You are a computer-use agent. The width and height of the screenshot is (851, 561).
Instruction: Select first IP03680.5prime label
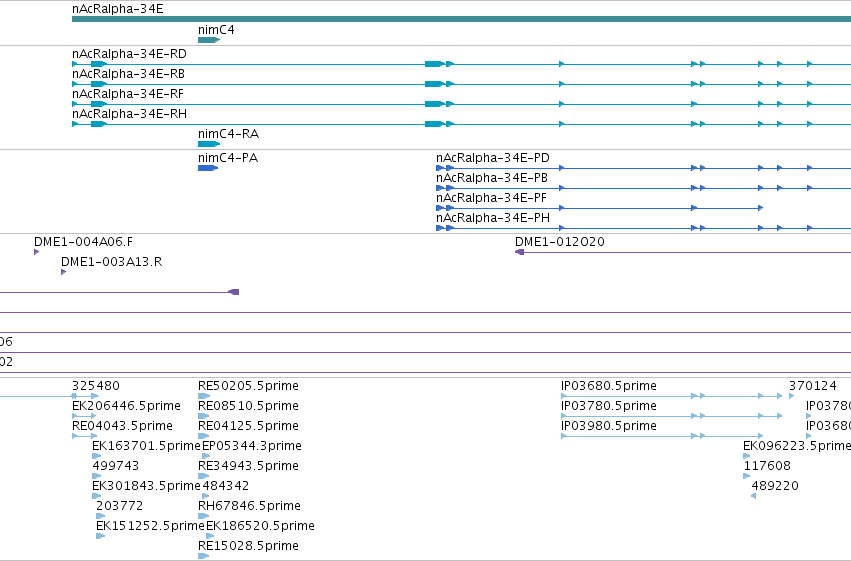(x=608, y=386)
